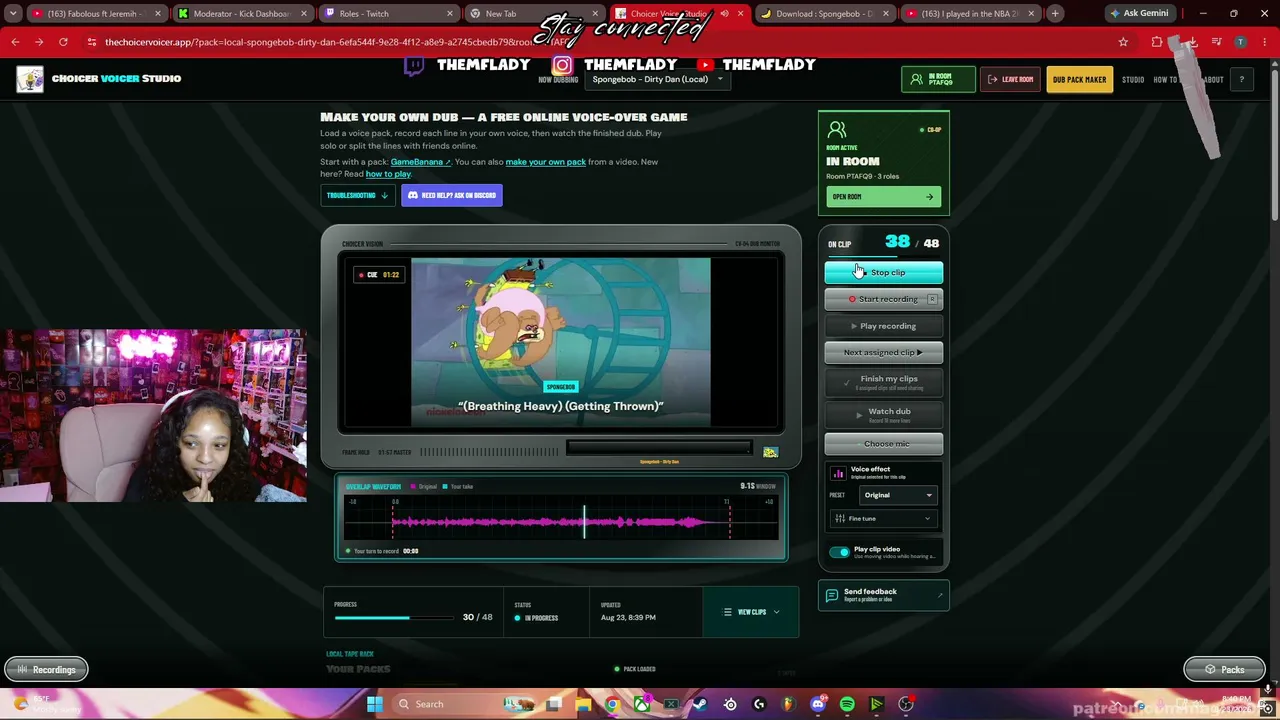The image size is (1280, 720).
Task: Open a new browser tab
Action: (x=1055, y=13)
